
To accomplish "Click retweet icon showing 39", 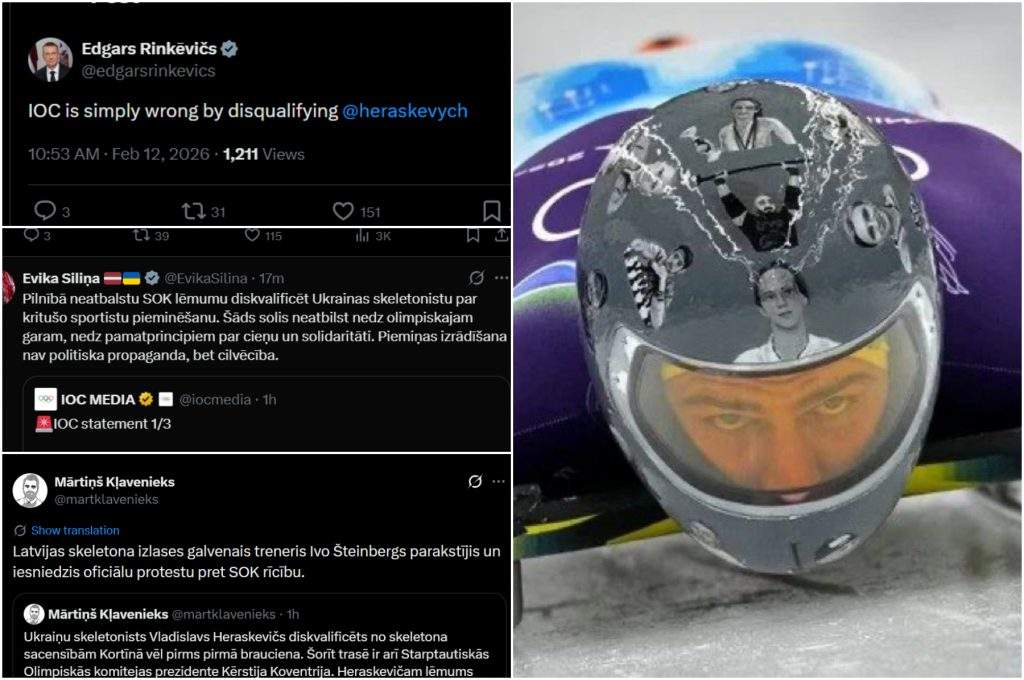I will pos(142,235).
